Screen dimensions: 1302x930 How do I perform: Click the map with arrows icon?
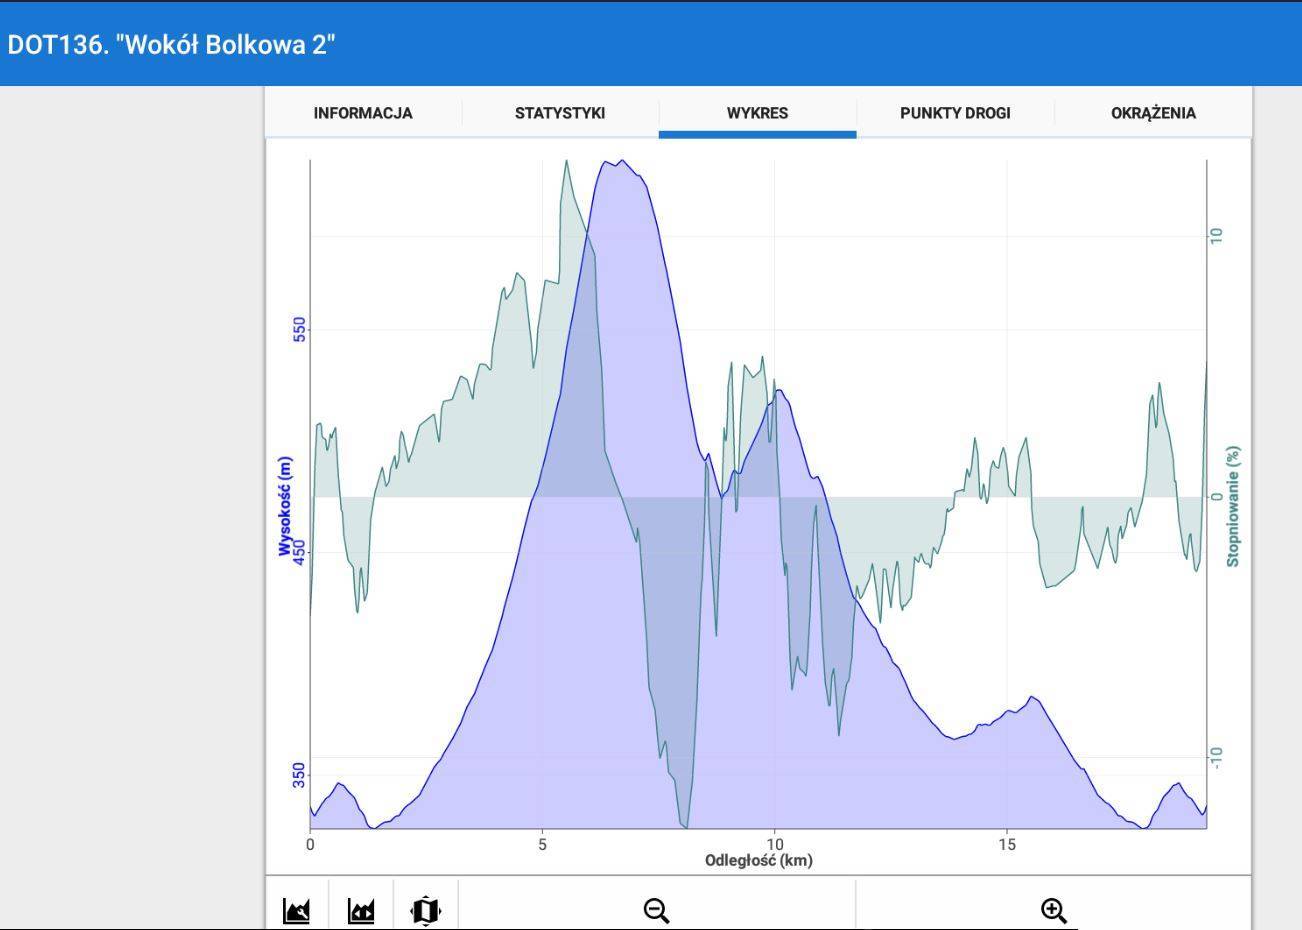click(426, 910)
